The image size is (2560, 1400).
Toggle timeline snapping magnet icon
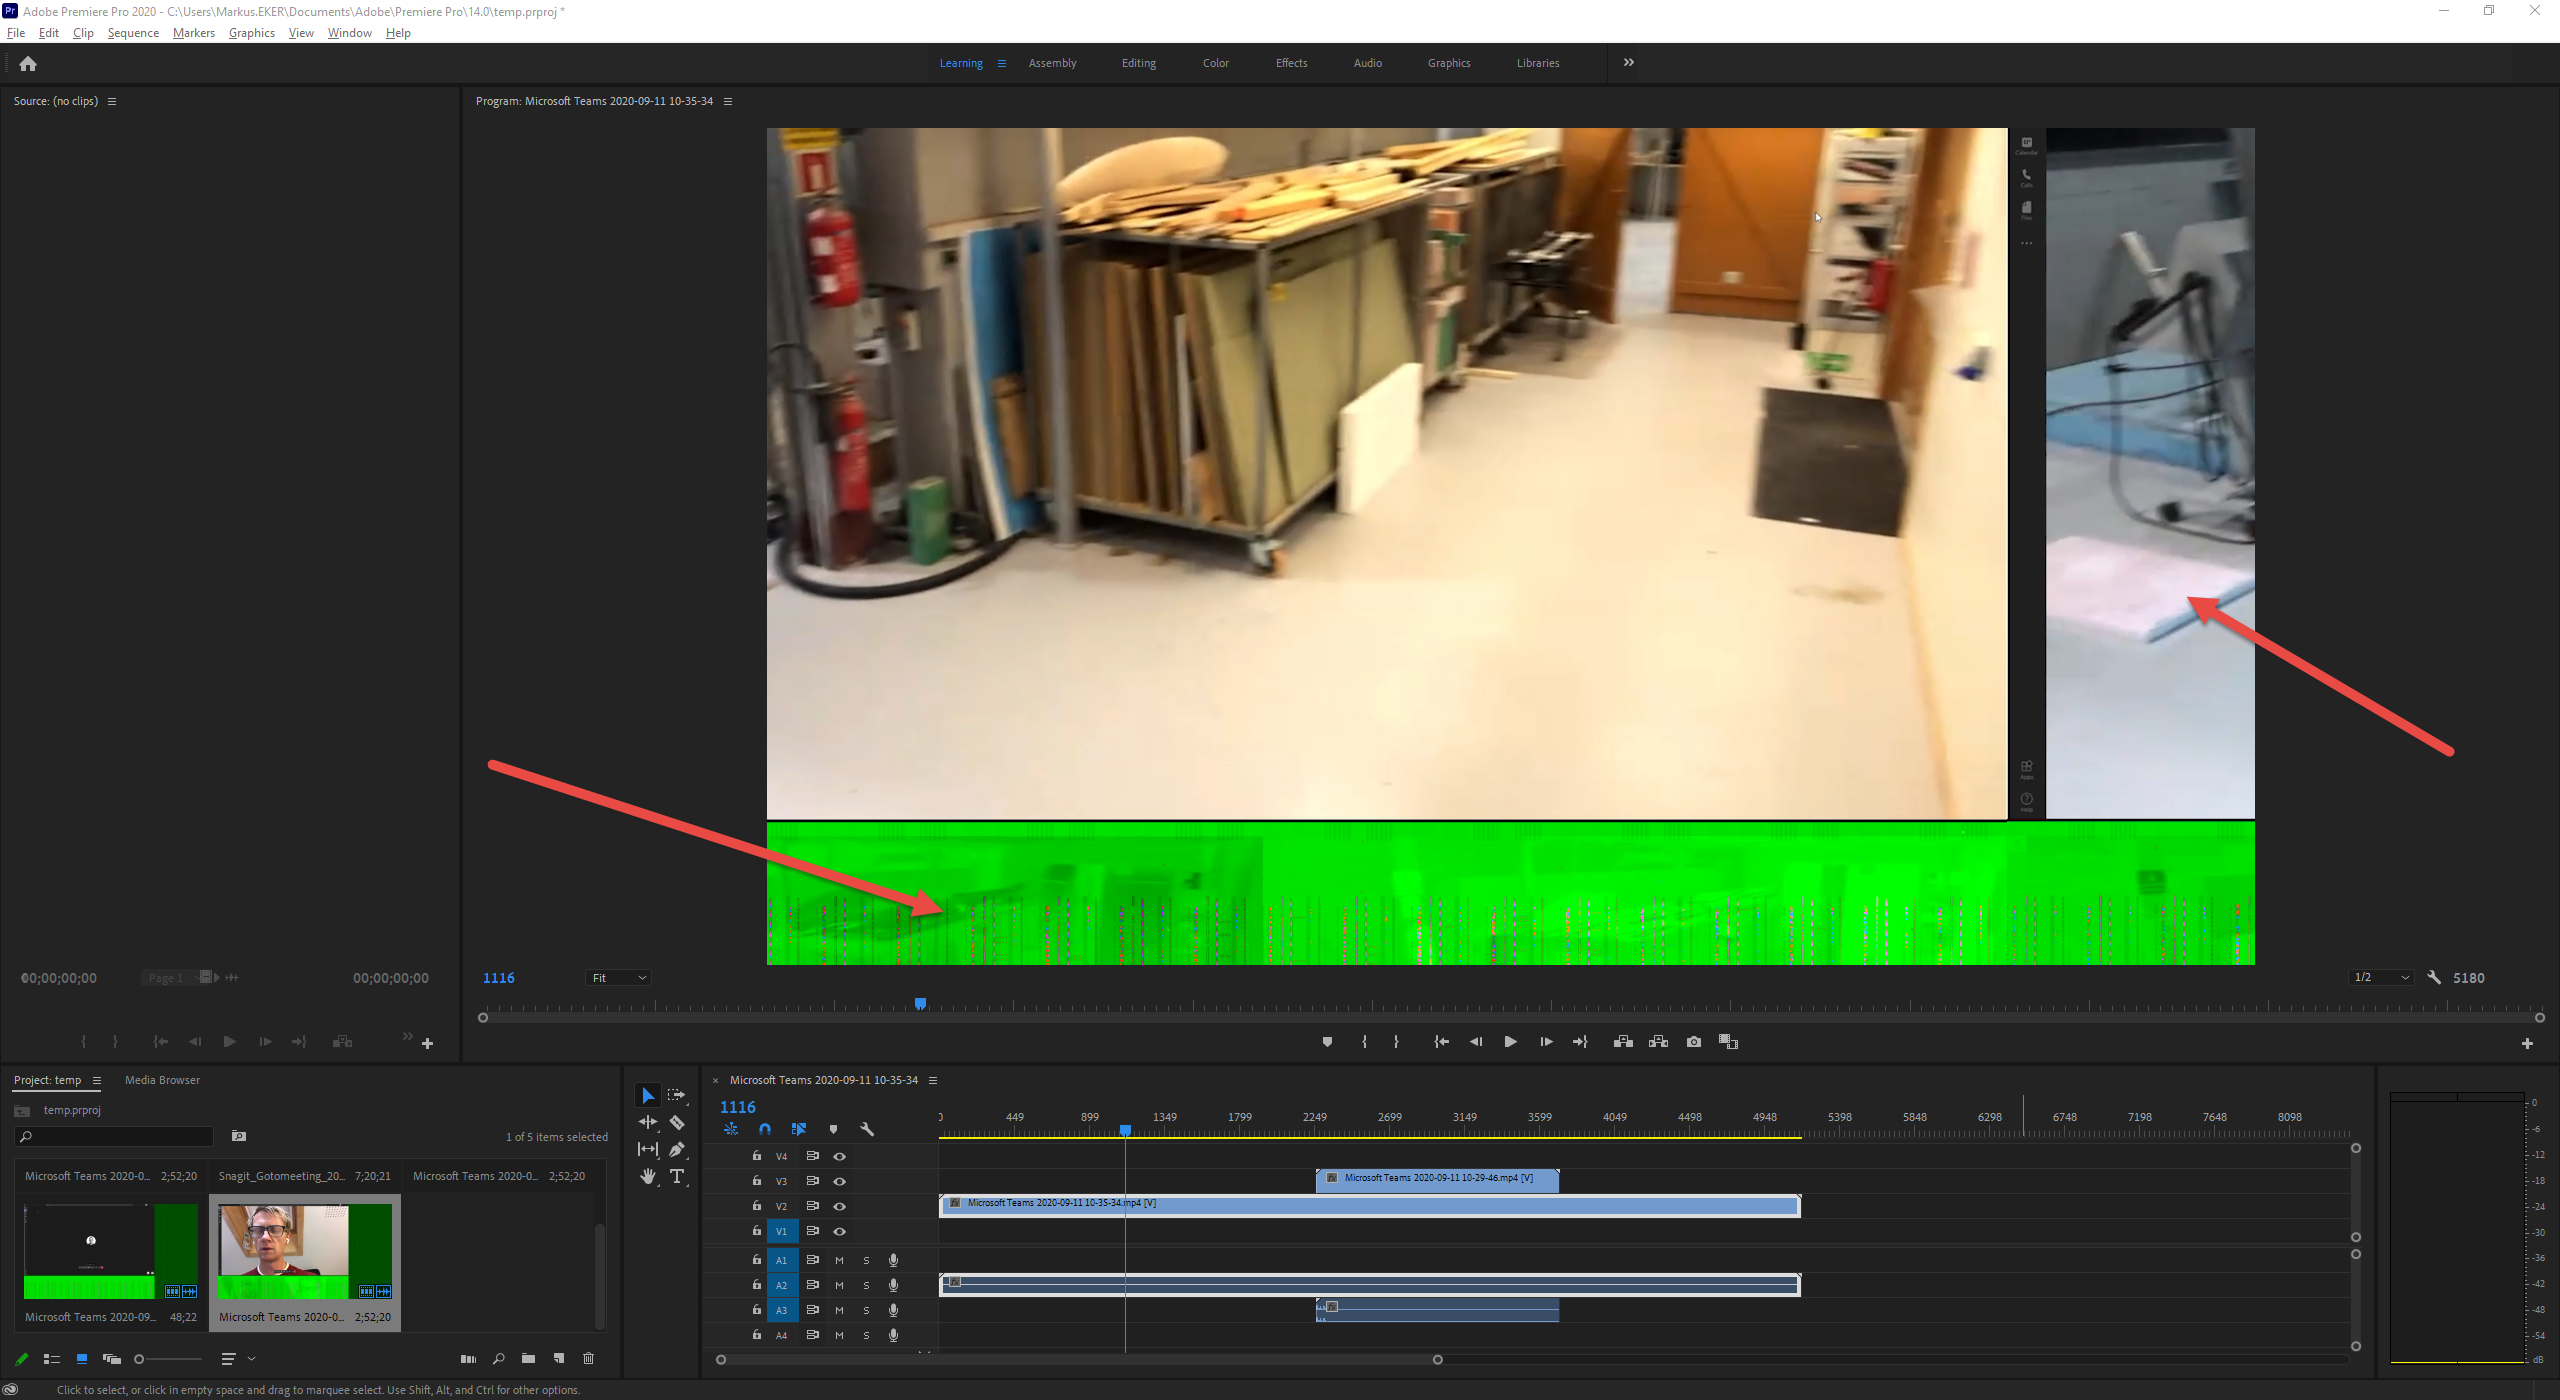tap(765, 1130)
